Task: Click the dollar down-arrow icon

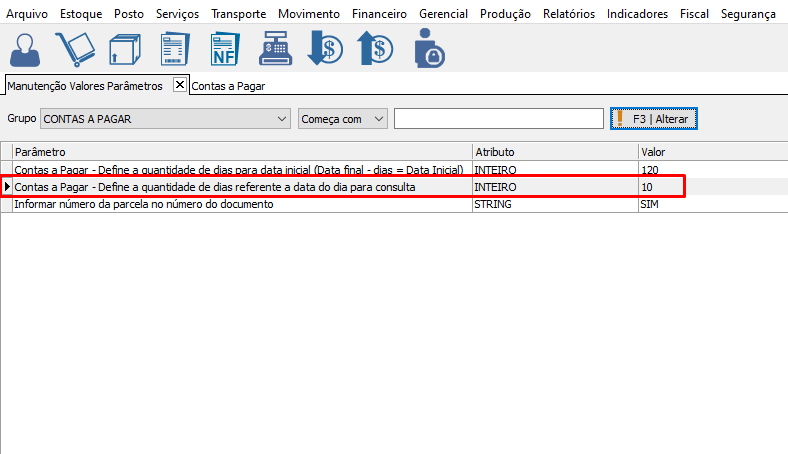Action: click(x=325, y=48)
